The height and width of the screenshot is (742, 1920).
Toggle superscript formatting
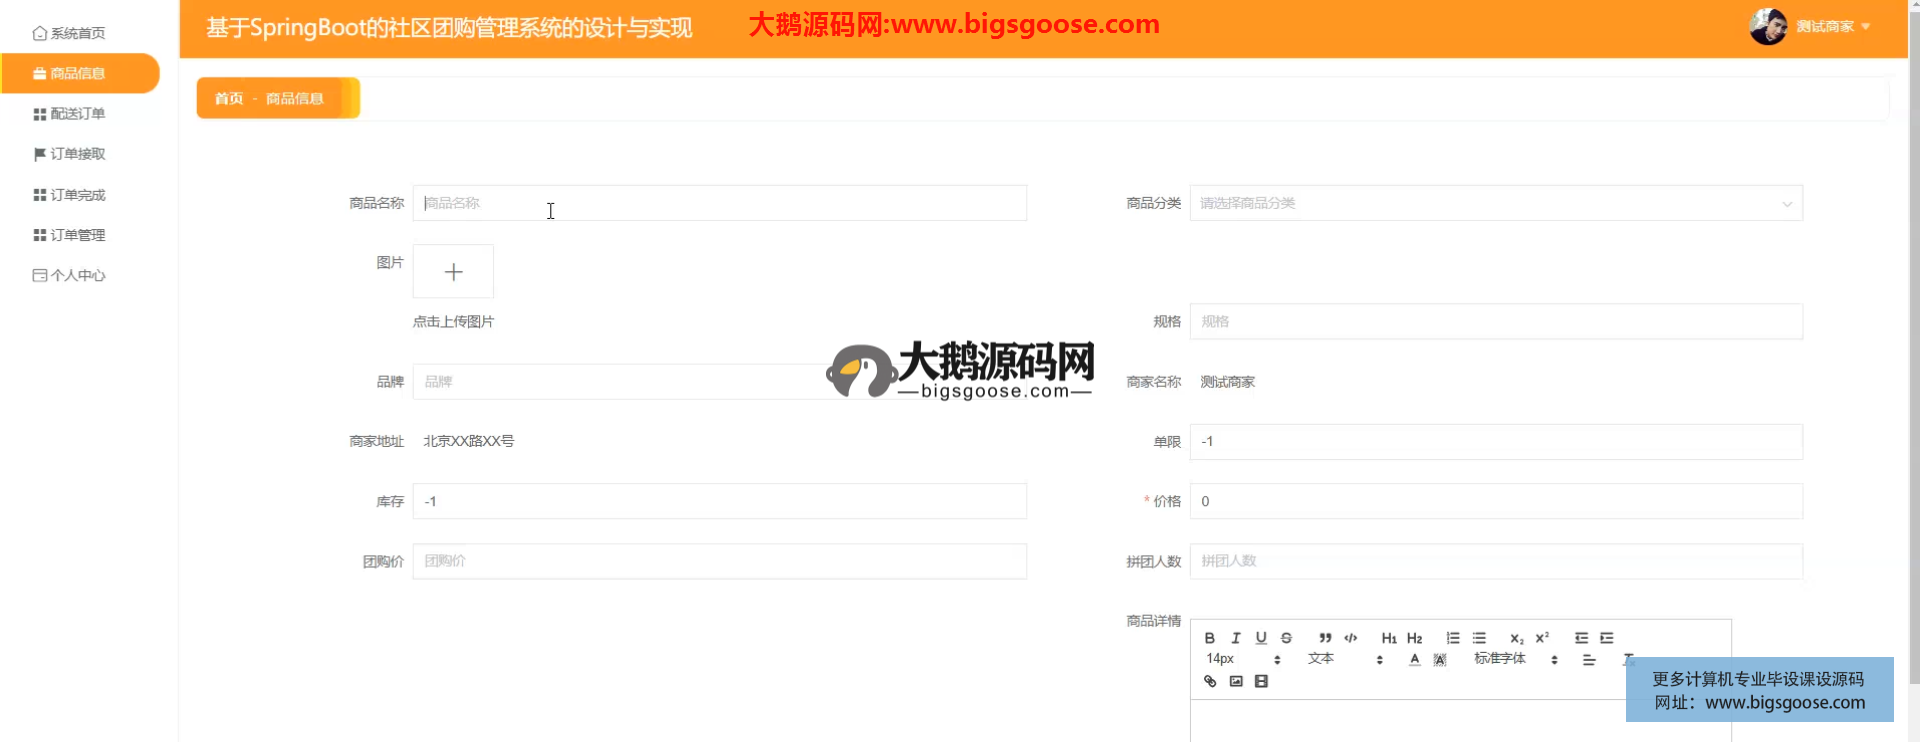pos(1542,638)
